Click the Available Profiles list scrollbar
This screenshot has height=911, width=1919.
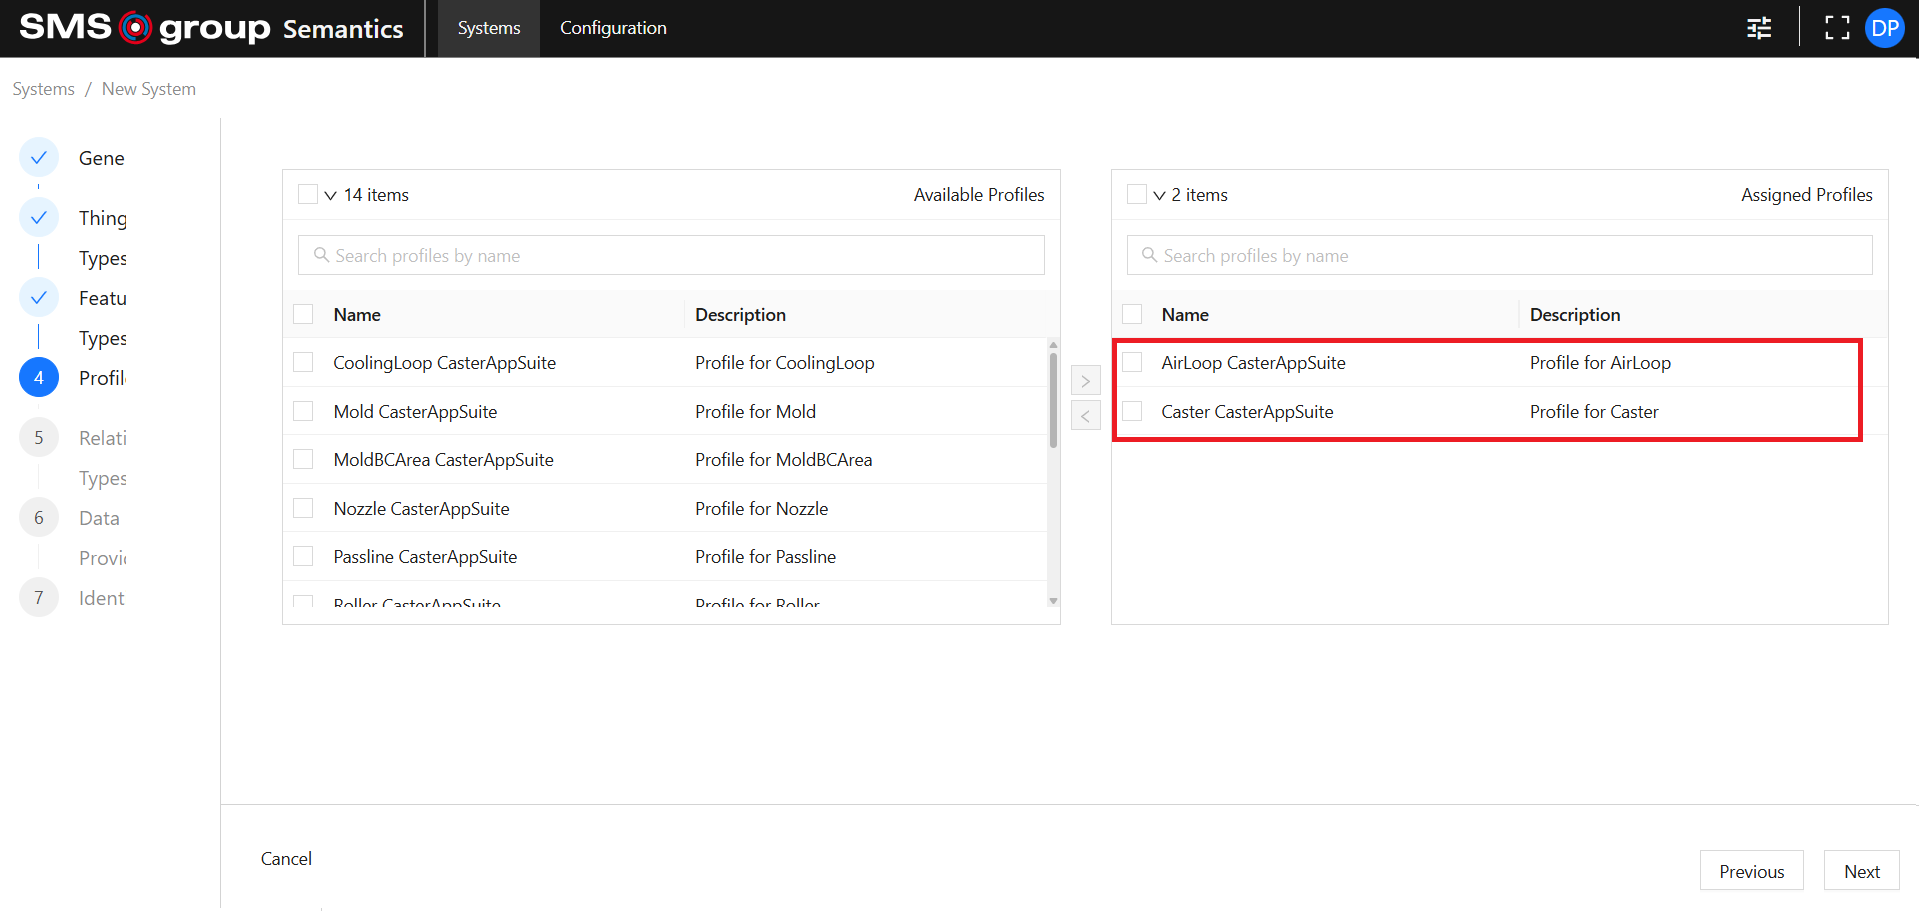pos(1053,400)
